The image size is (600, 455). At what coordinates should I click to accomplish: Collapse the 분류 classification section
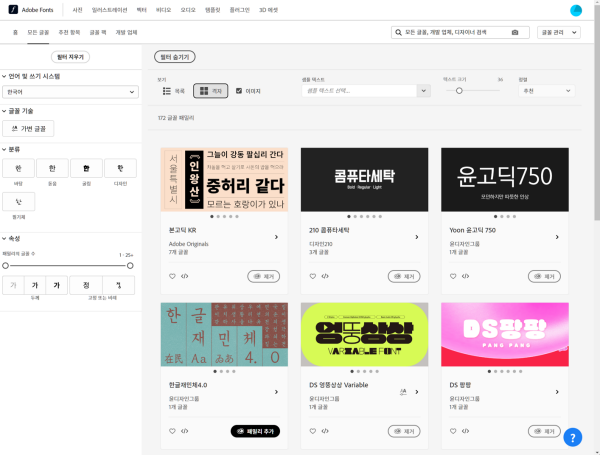coord(11,149)
